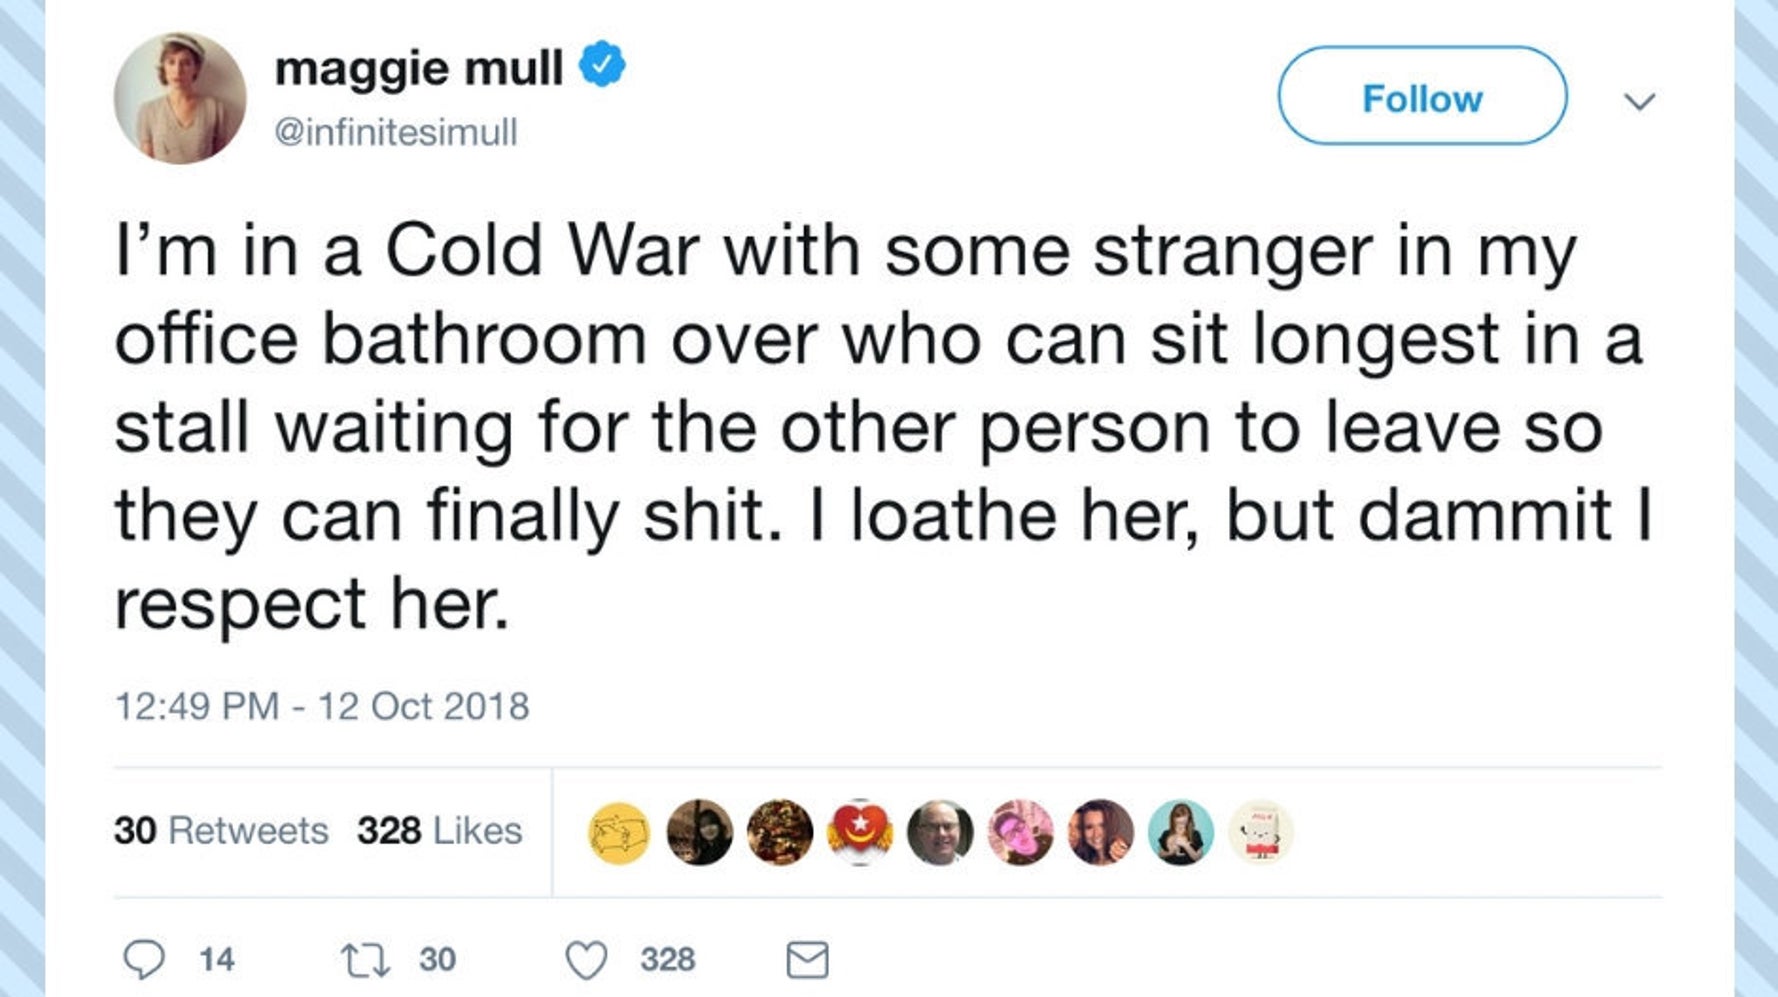
Task: Open the pink-tinted liker avatar
Action: [x=1020, y=832]
